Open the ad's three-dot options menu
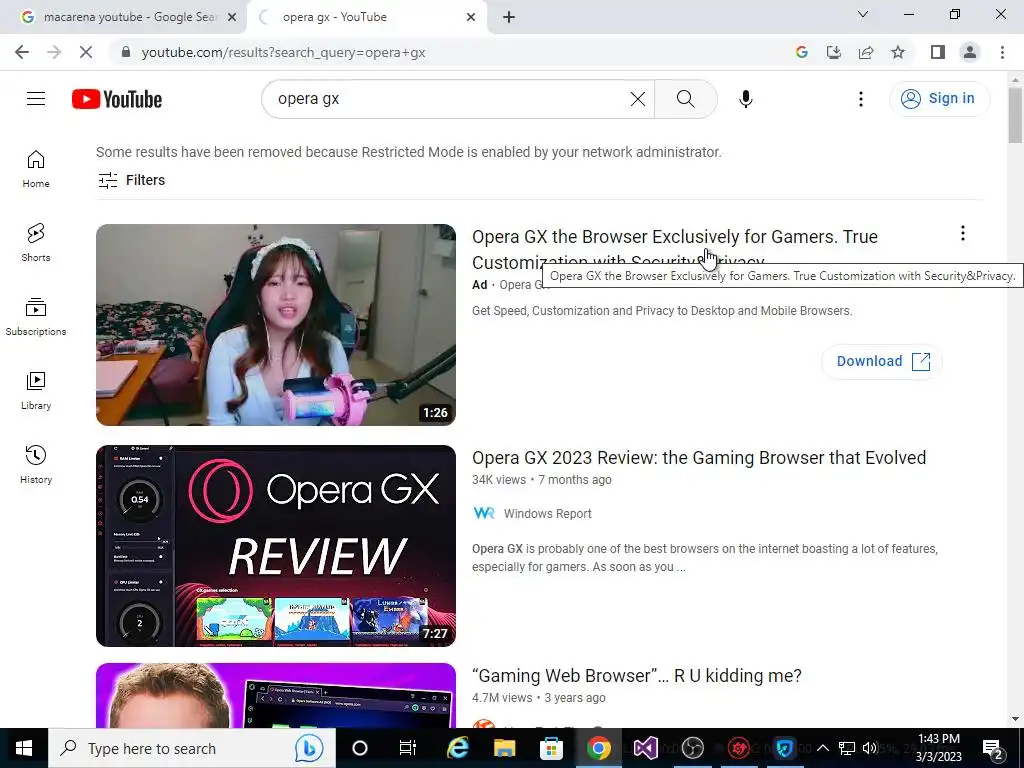1024x768 pixels. tap(962, 233)
